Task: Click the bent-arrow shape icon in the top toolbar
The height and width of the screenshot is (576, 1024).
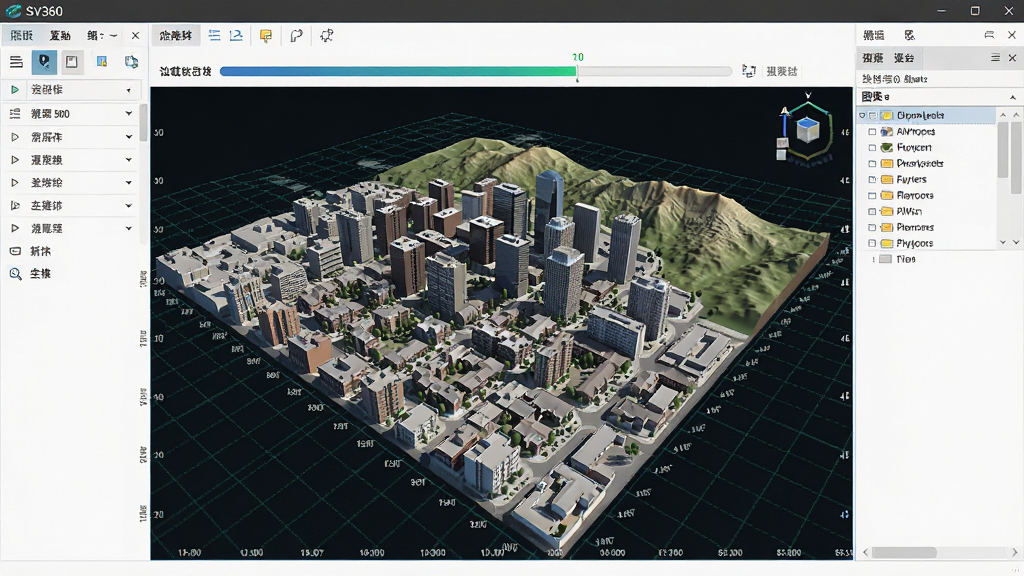Action: (x=296, y=36)
